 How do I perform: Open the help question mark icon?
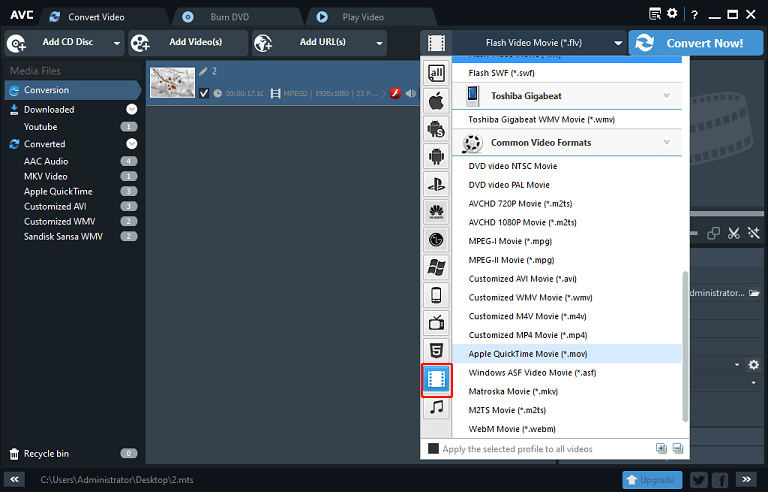tap(694, 15)
